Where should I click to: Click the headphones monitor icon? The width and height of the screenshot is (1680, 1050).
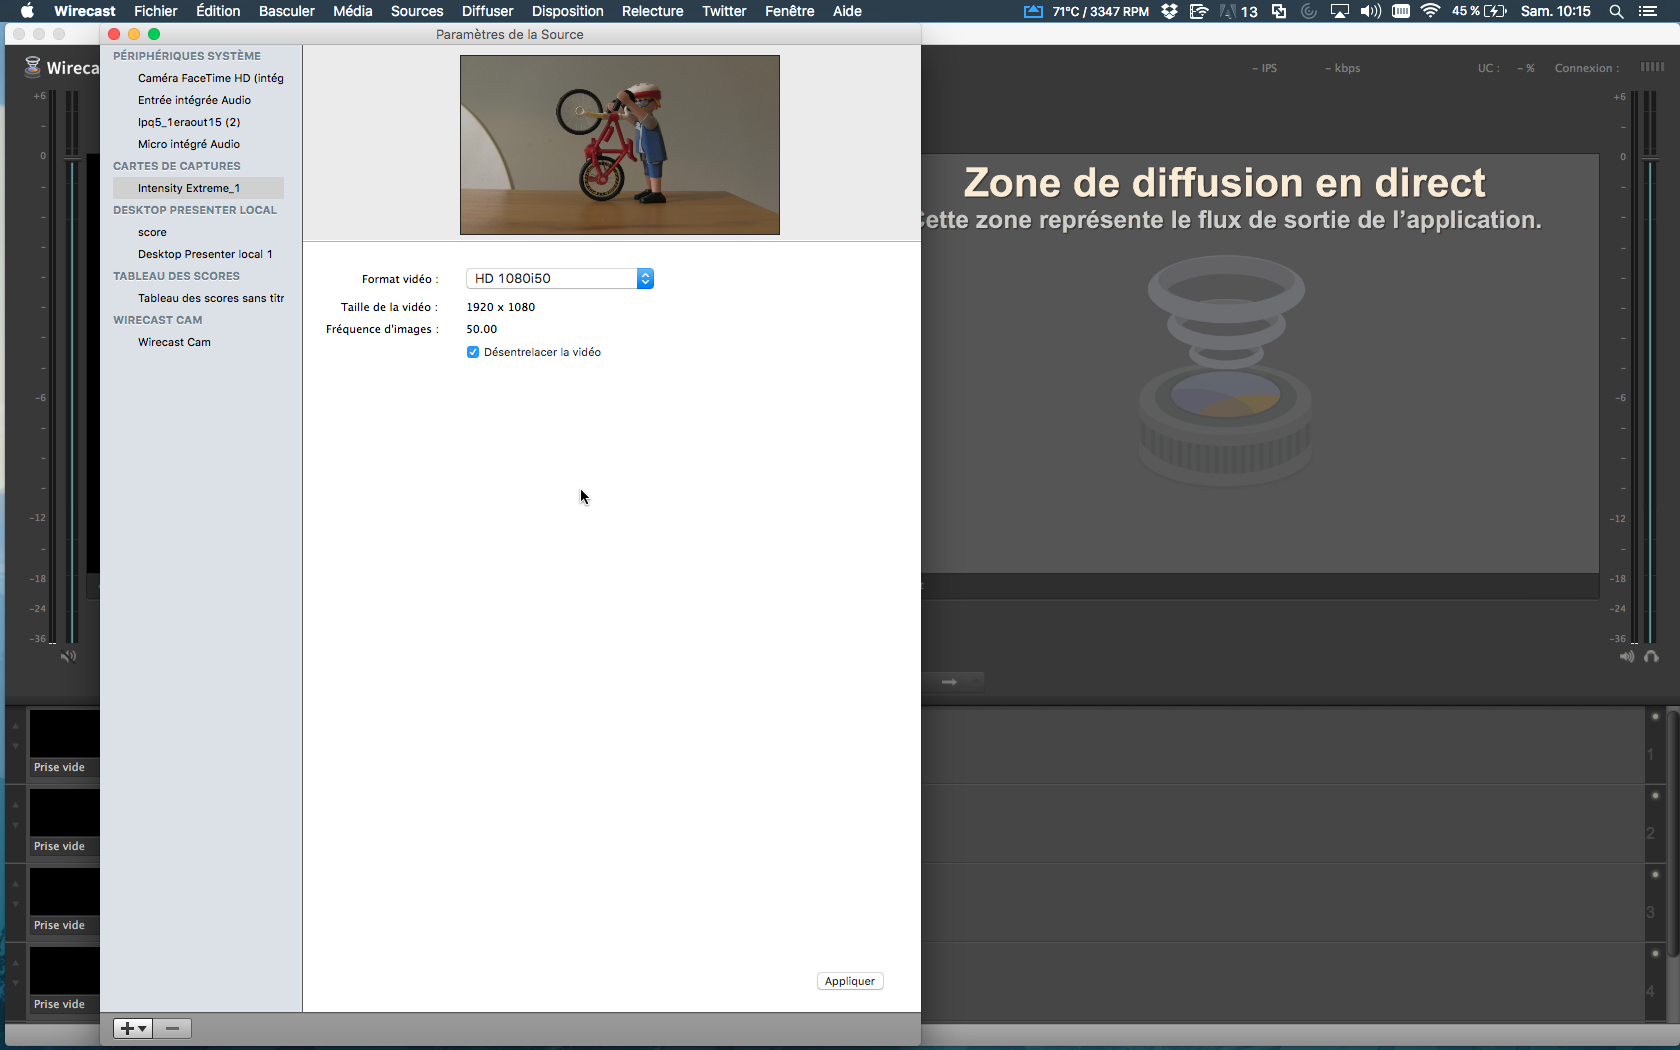(x=1651, y=657)
